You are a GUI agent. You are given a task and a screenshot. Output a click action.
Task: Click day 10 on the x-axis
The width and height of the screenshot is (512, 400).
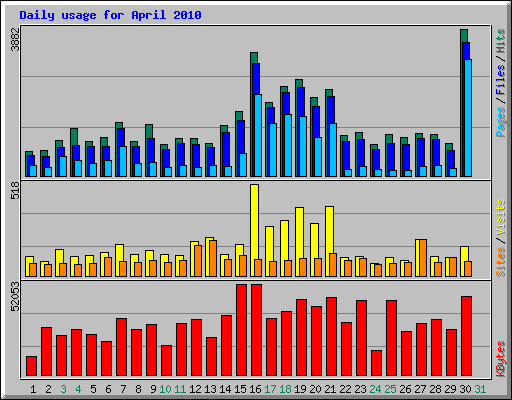(x=165, y=389)
